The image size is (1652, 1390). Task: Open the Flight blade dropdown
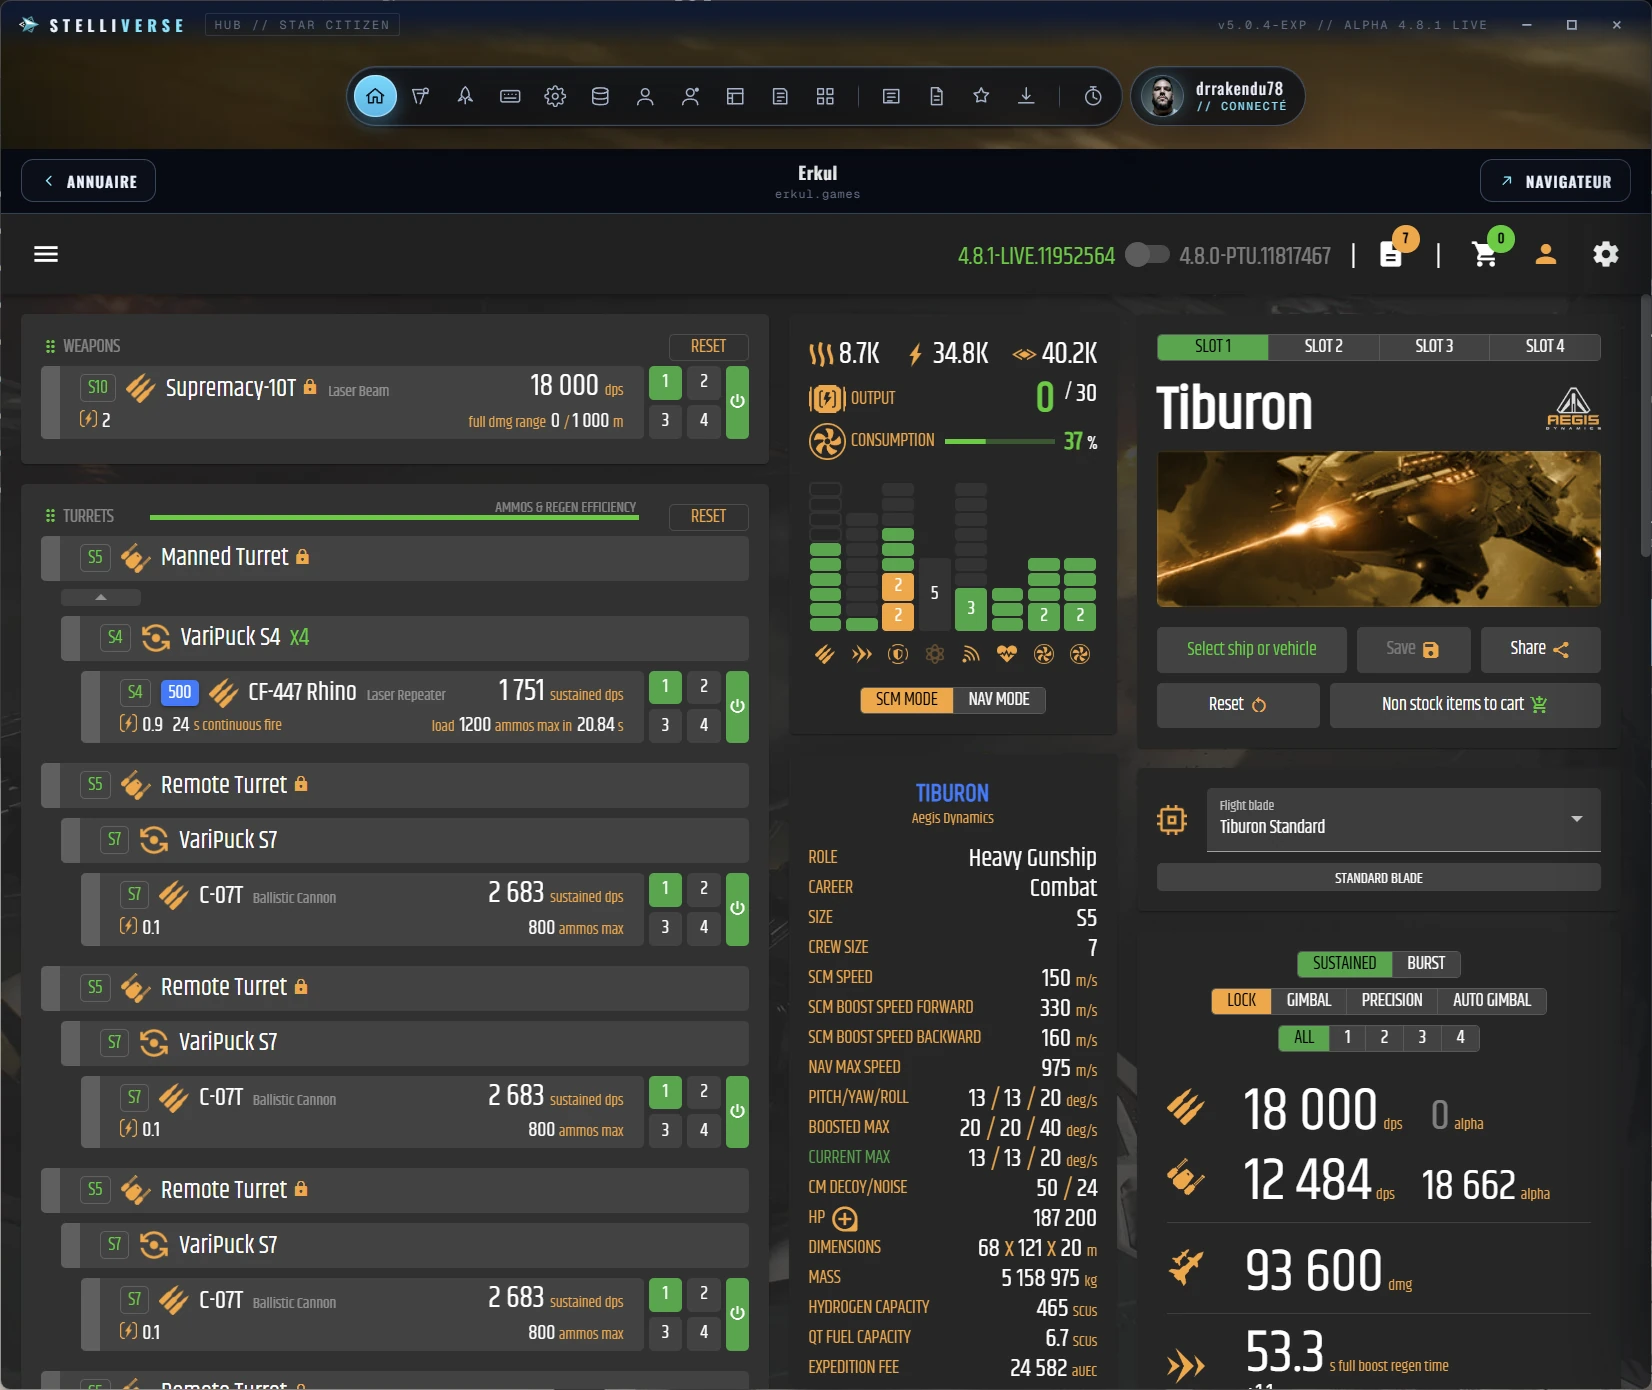[x=1403, y=820]
